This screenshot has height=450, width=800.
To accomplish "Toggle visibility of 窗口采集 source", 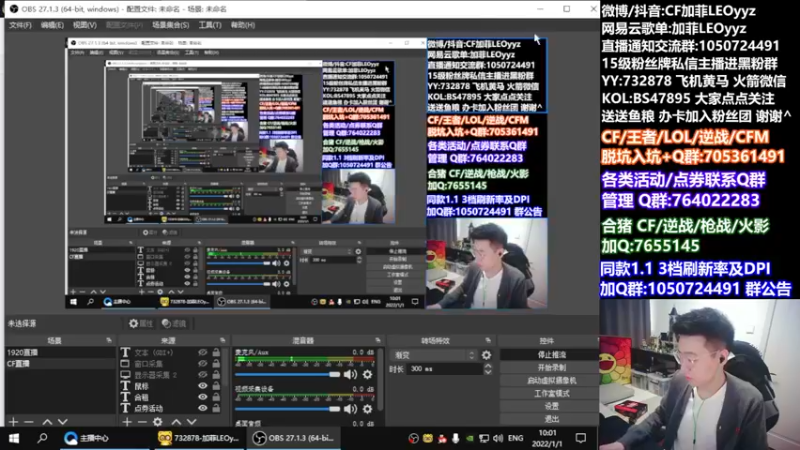I will 203,363.
